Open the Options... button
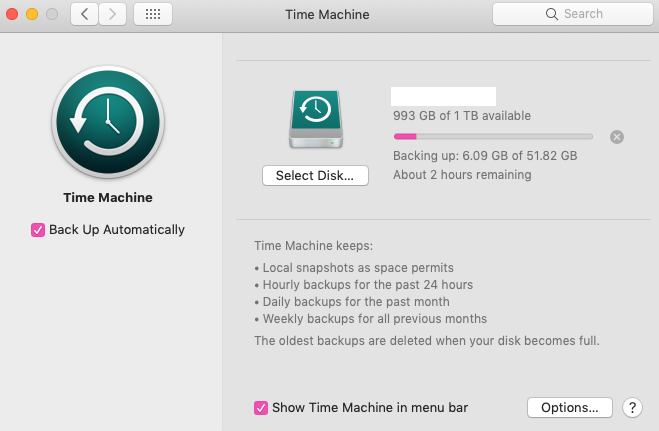Image resolution: width=659 pixels, height=431 pixels. pos(569,407)
